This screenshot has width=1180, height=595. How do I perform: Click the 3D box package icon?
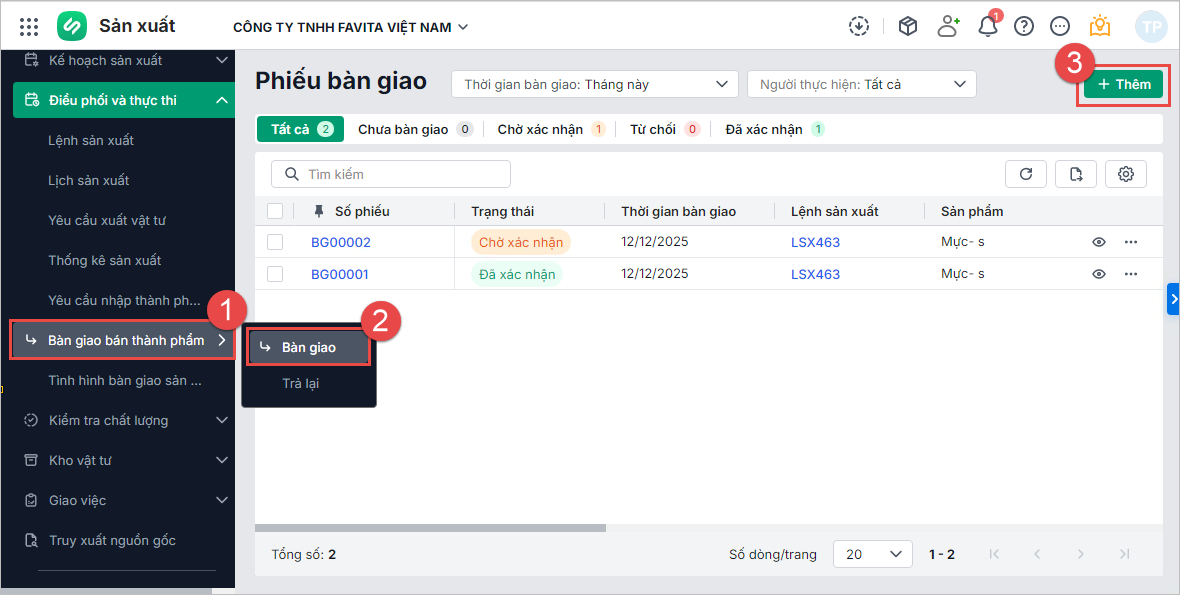[x=908, y=26]
